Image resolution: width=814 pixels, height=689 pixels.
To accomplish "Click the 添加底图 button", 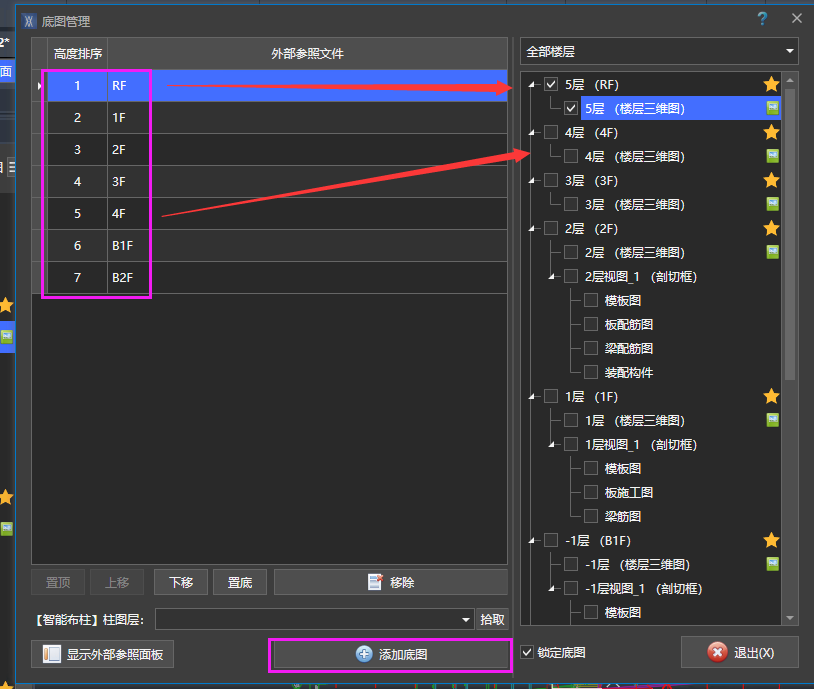I will pos(391,654).
